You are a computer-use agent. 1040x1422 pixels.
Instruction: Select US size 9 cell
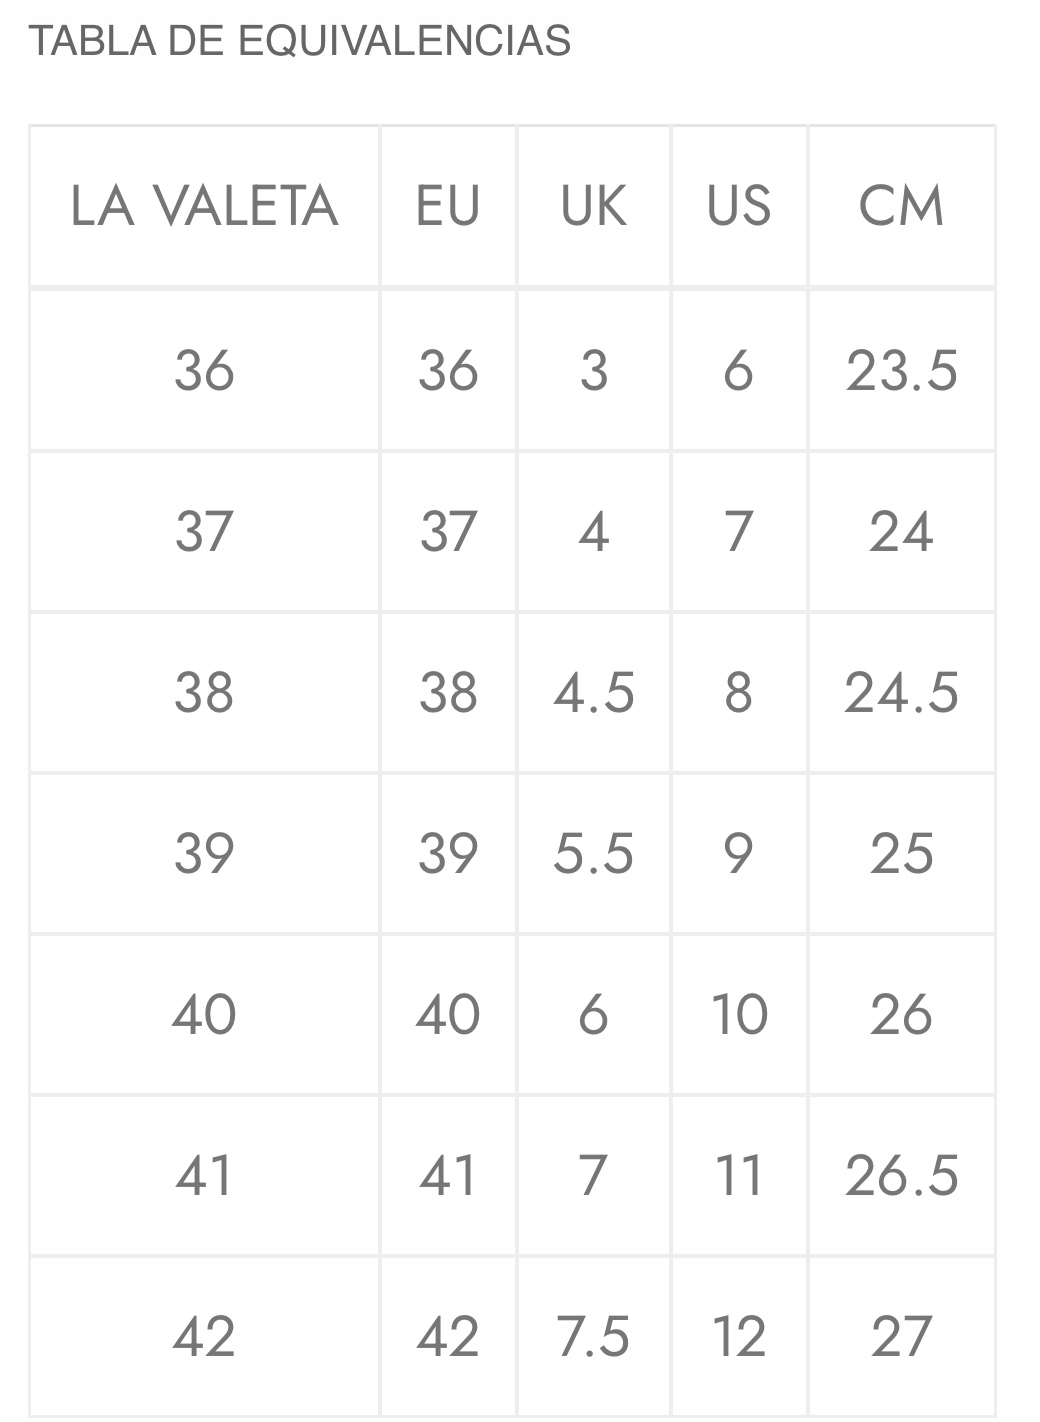click(x=739, y=853)
